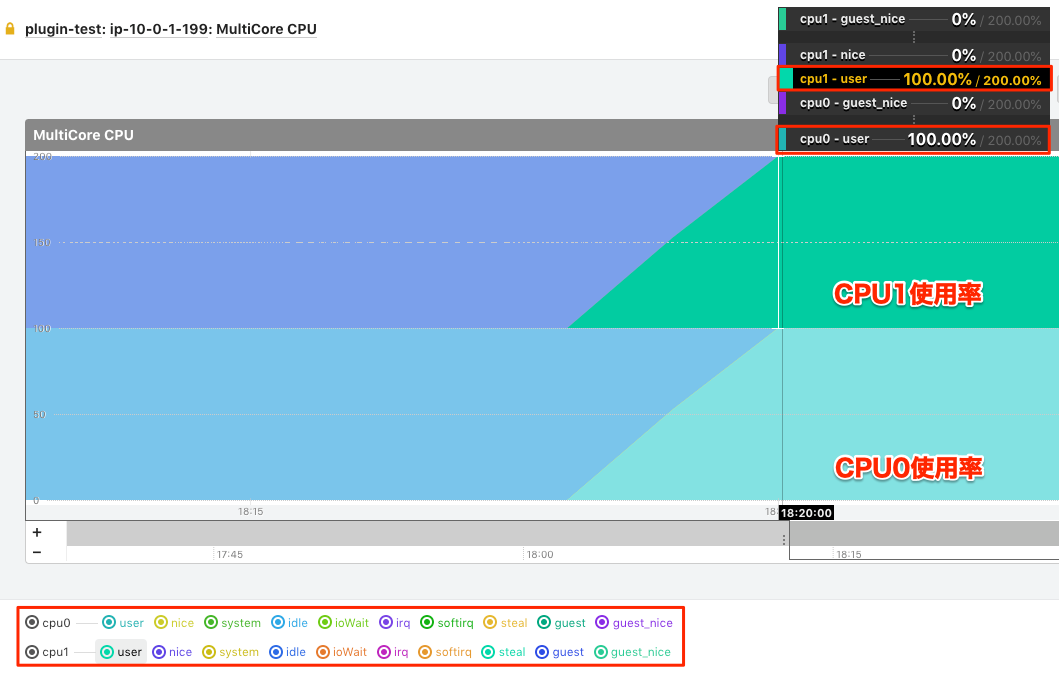Open the plugin-test breadcrumb link
The width and height of the screenshot is (1059, 675).
62,29
